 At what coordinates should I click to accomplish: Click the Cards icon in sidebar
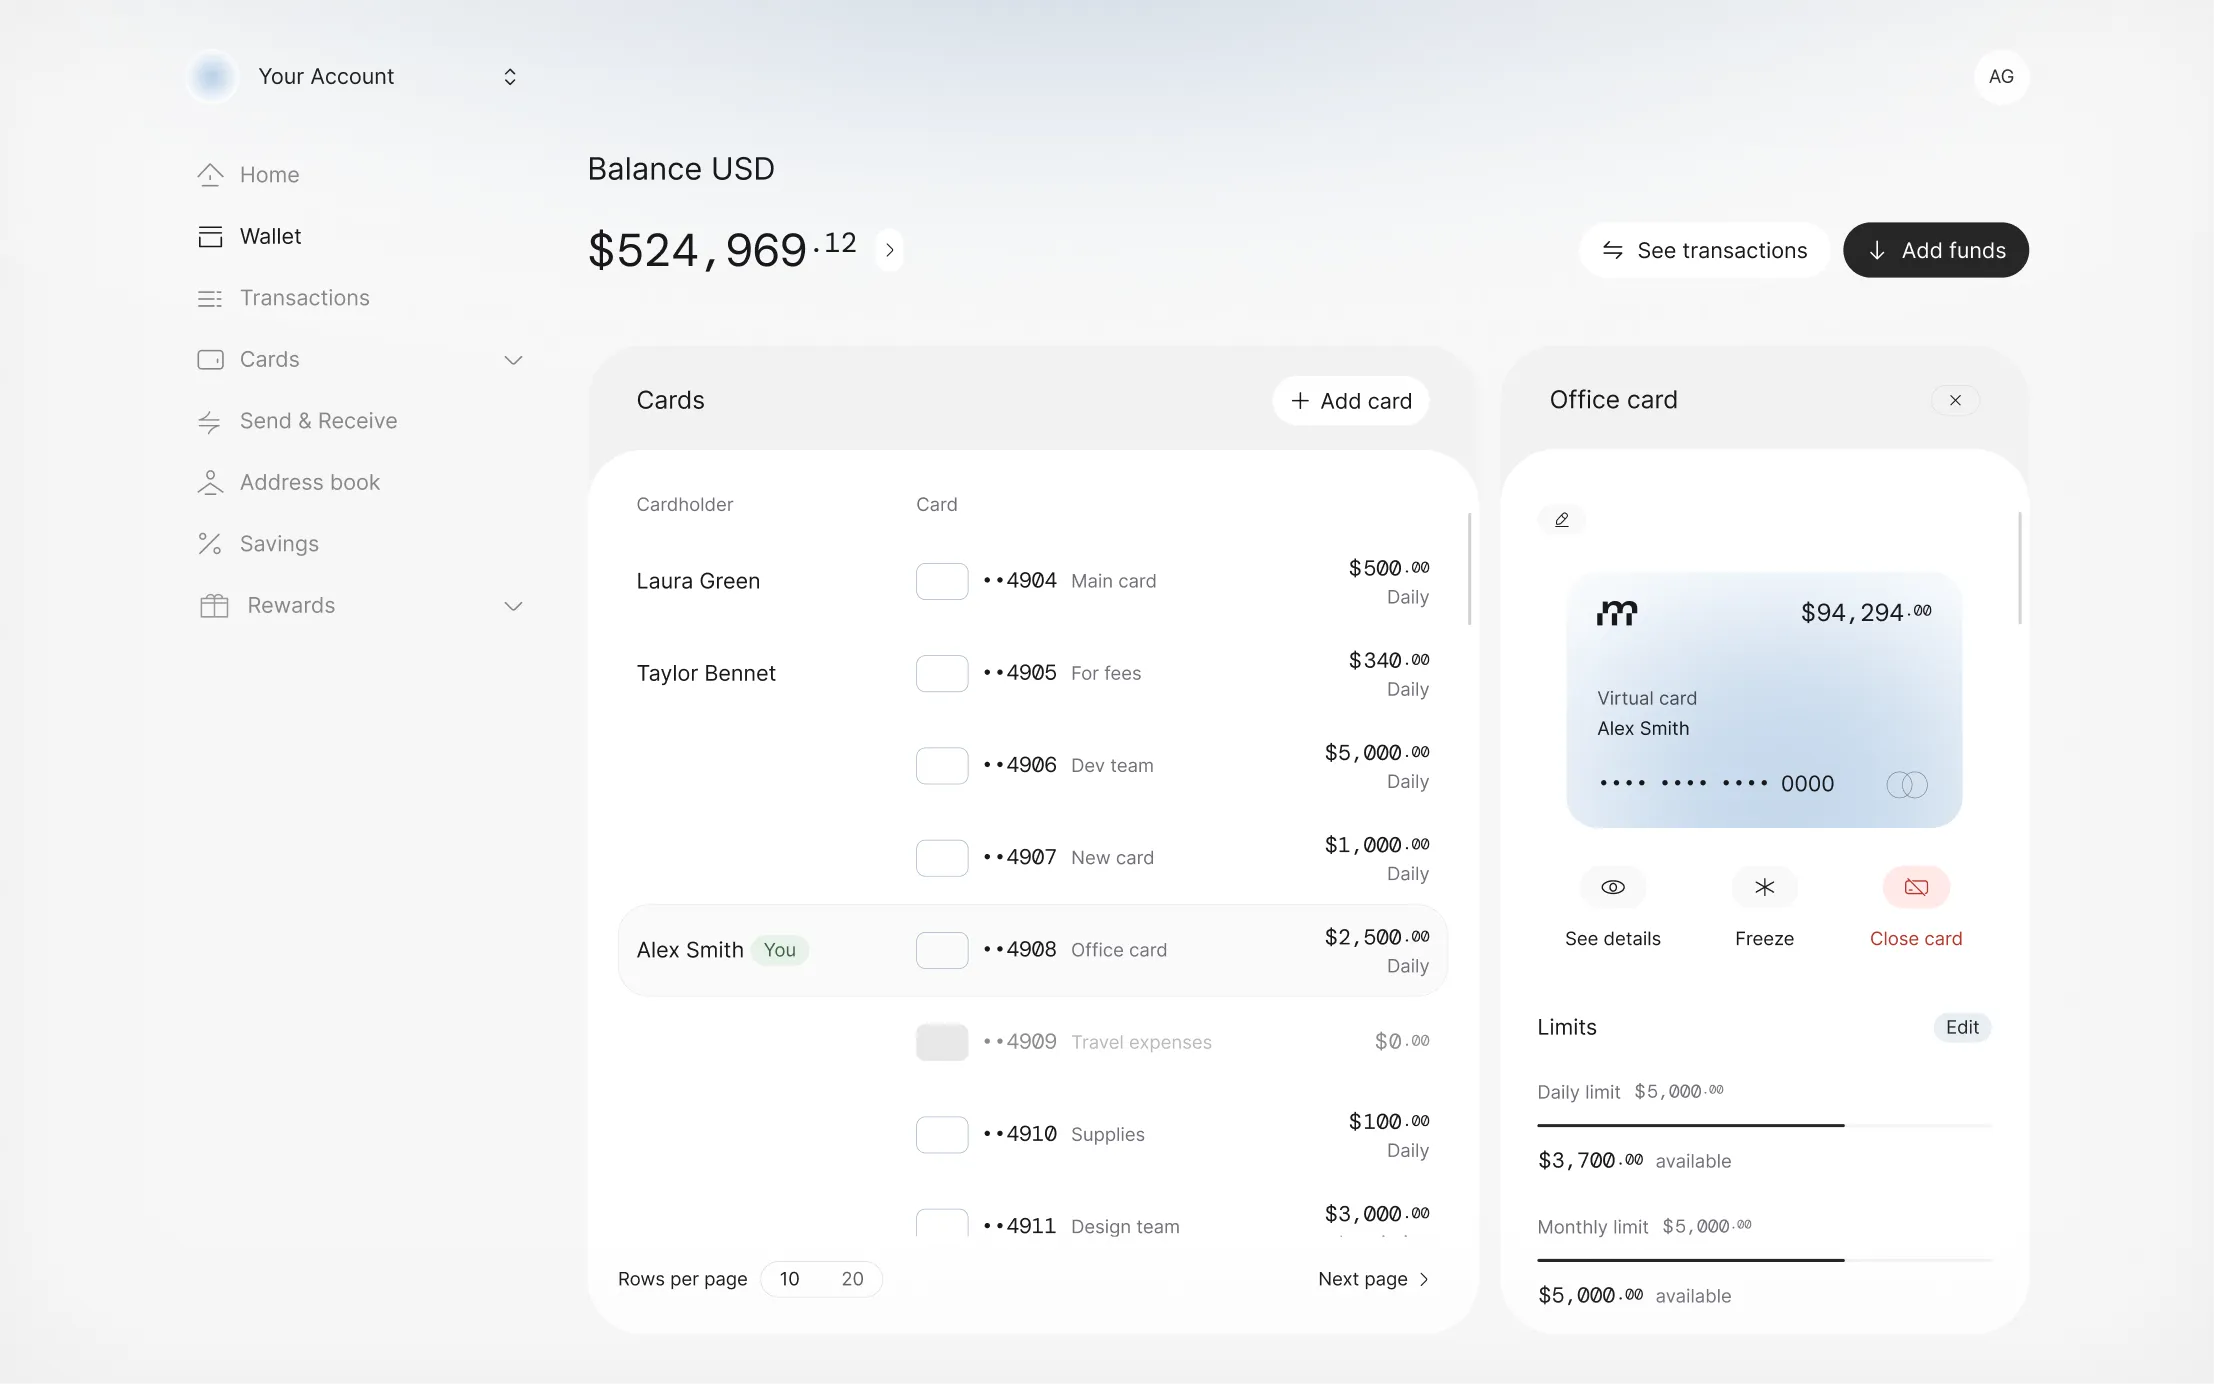point(210,359)
